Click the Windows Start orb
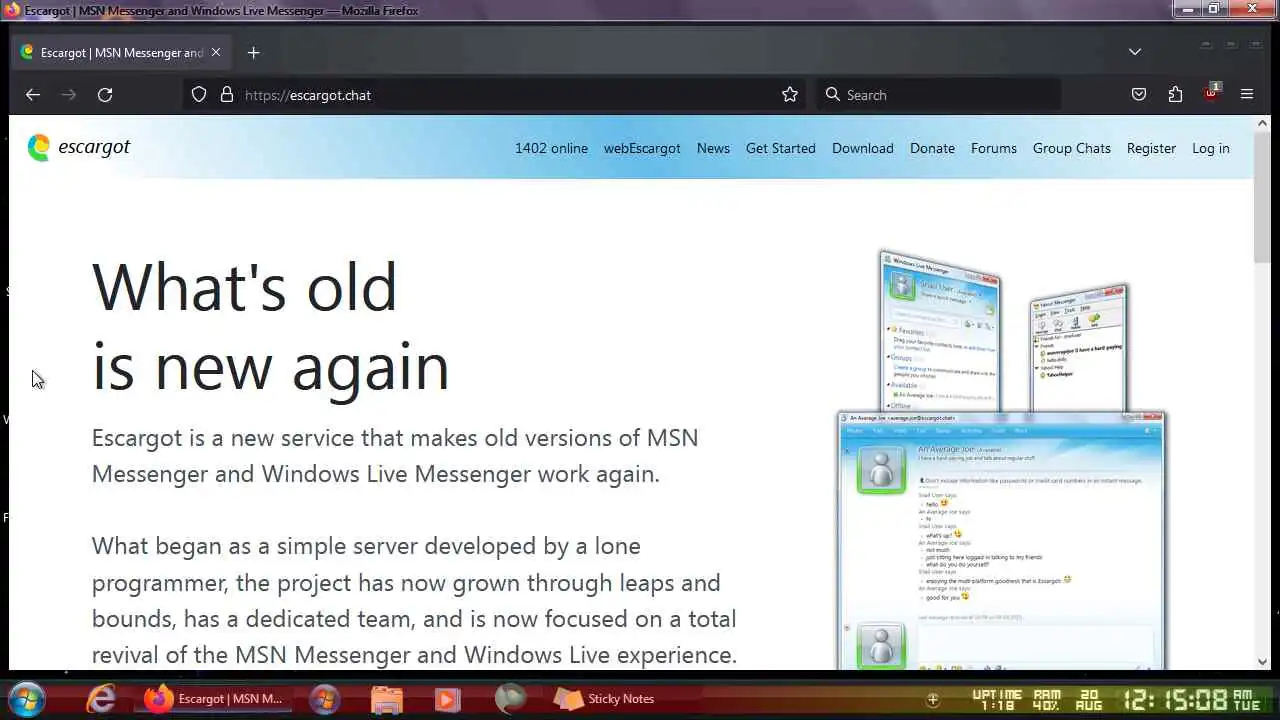Image resolution: width=1280 pixels, height=720 pixels. 27,698
